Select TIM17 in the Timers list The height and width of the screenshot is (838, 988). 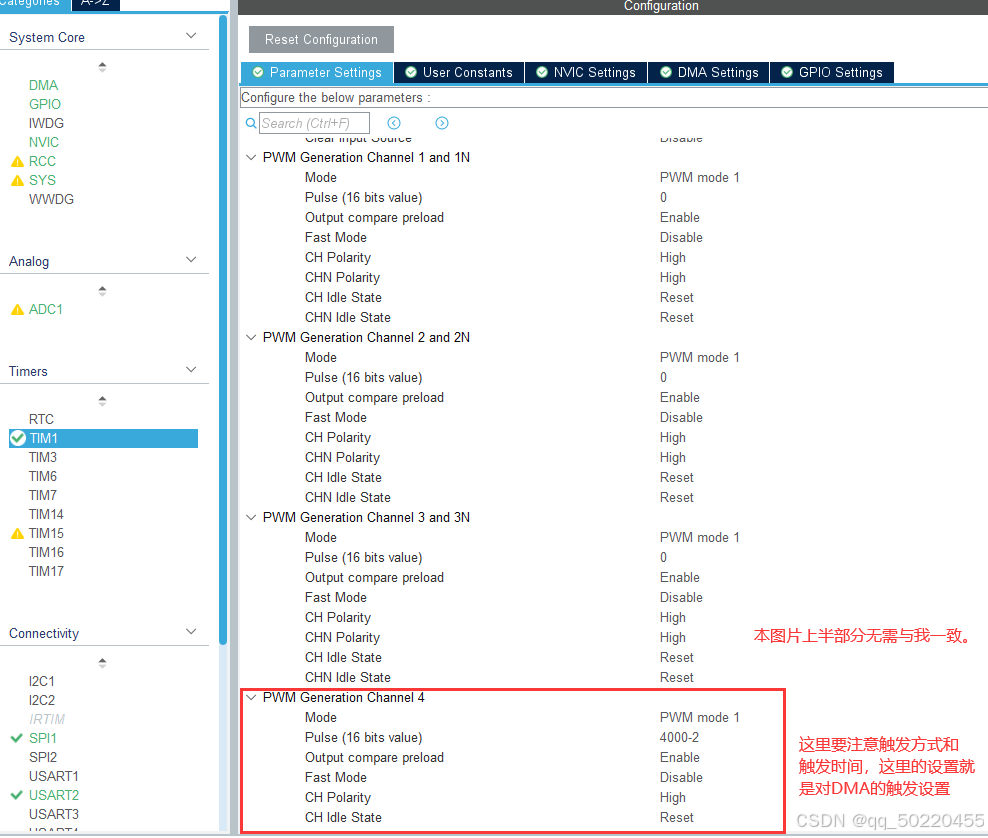tap(46, 571)
